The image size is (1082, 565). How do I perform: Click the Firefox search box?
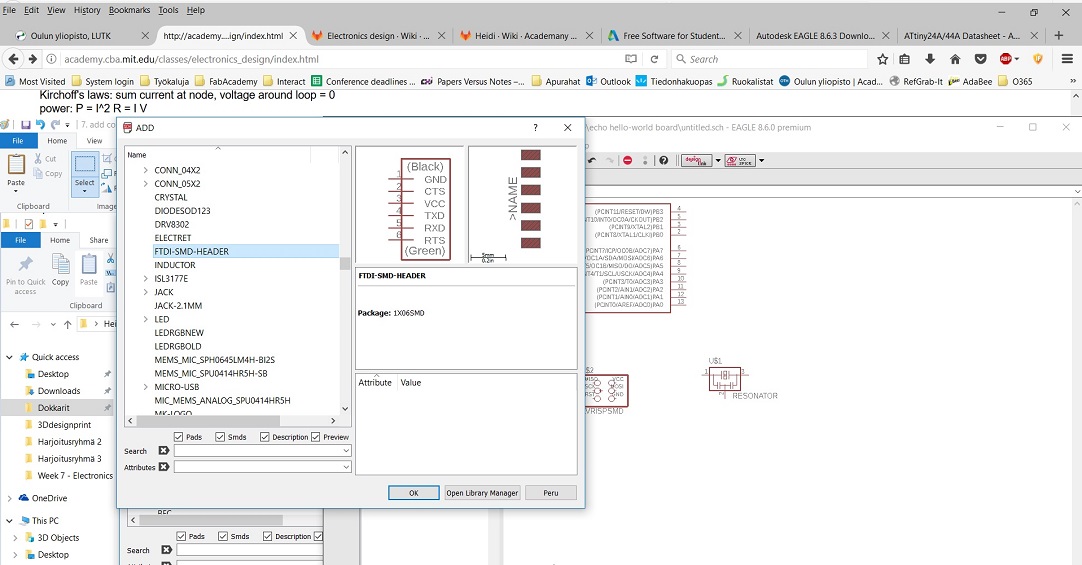point(769,59)
